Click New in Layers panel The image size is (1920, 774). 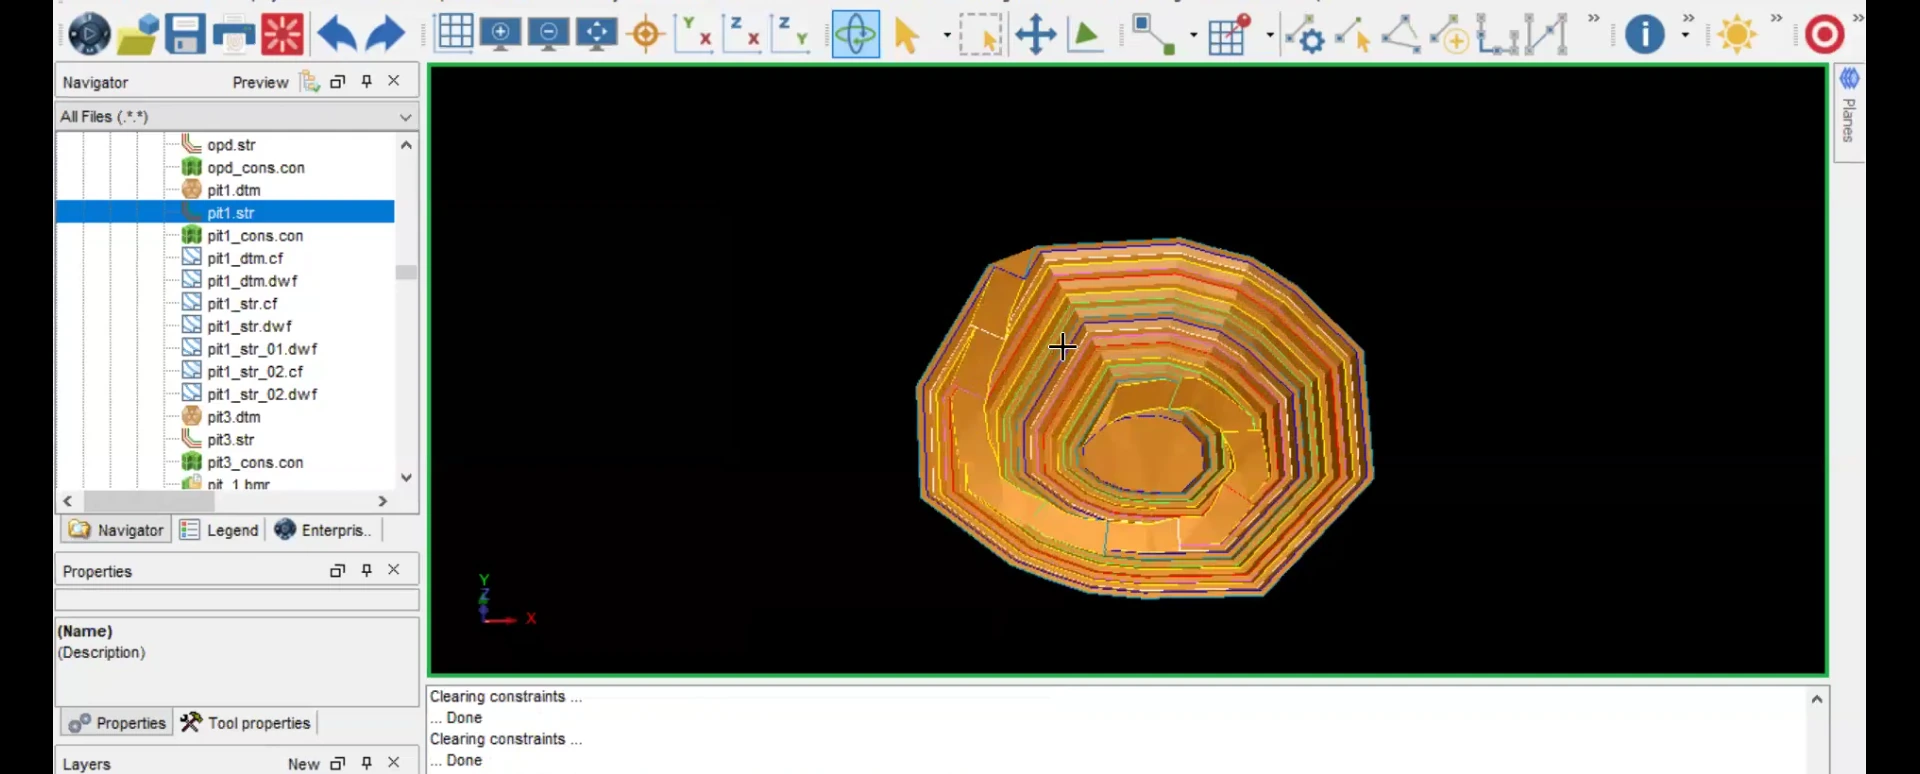pos(303,764)
